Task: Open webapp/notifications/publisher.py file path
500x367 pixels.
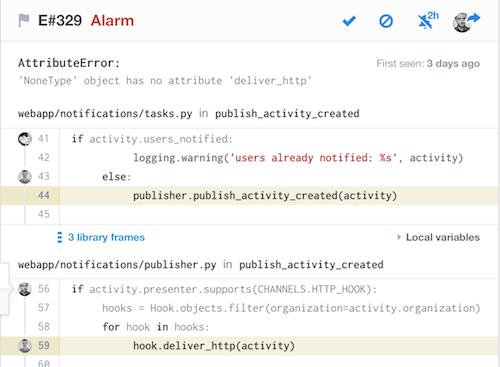Action: 117,265
